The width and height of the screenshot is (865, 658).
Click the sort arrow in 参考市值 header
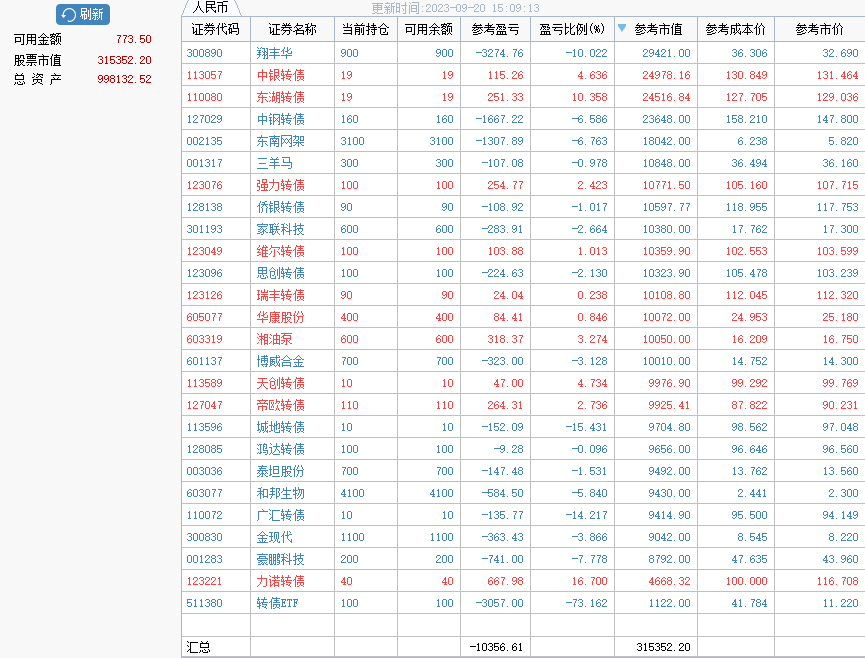(622, 29)
